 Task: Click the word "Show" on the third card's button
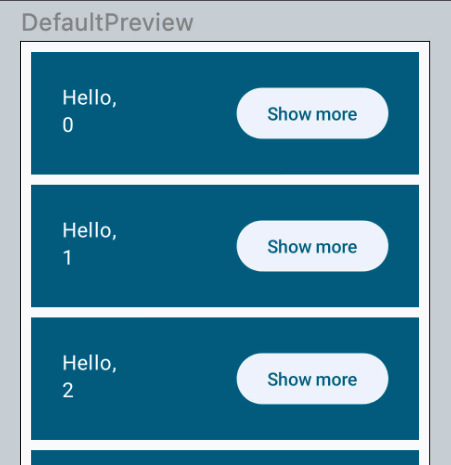tap(289, 379)
